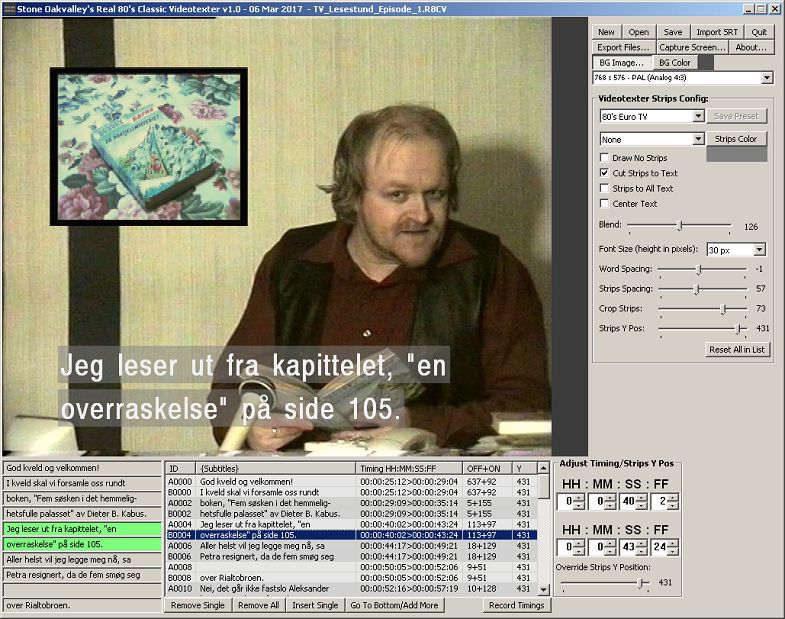
Task: Click on the Blend slider
Action: 679,226
